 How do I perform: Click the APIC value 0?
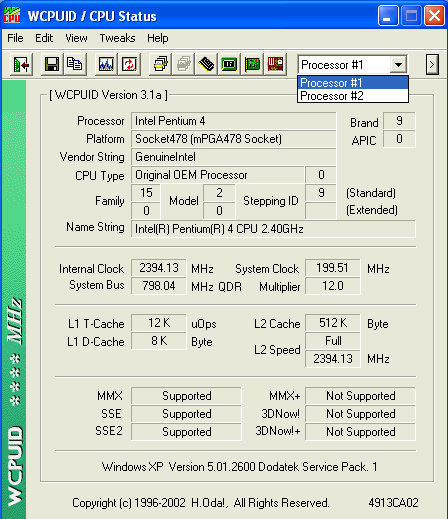(x=399, y=139)
